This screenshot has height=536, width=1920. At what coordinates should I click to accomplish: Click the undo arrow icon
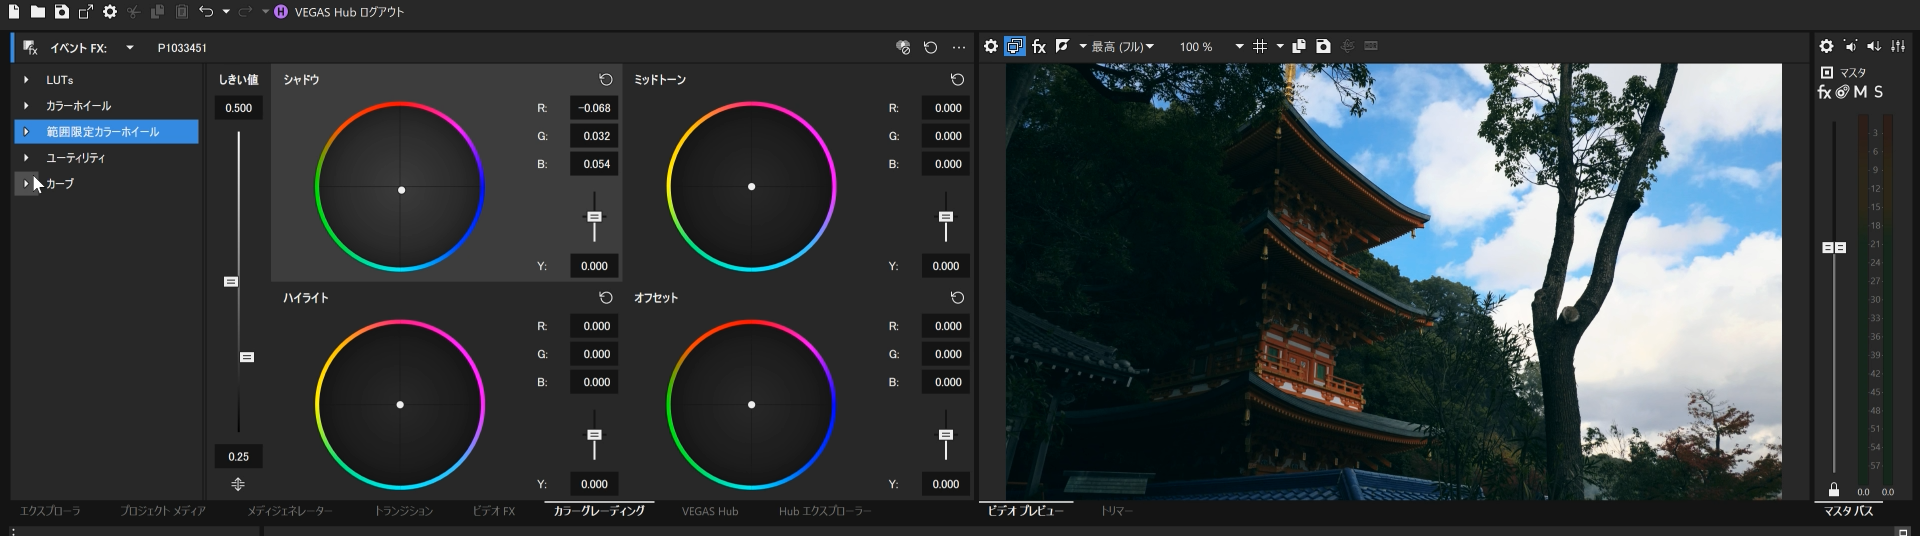(x=206, y=12)
